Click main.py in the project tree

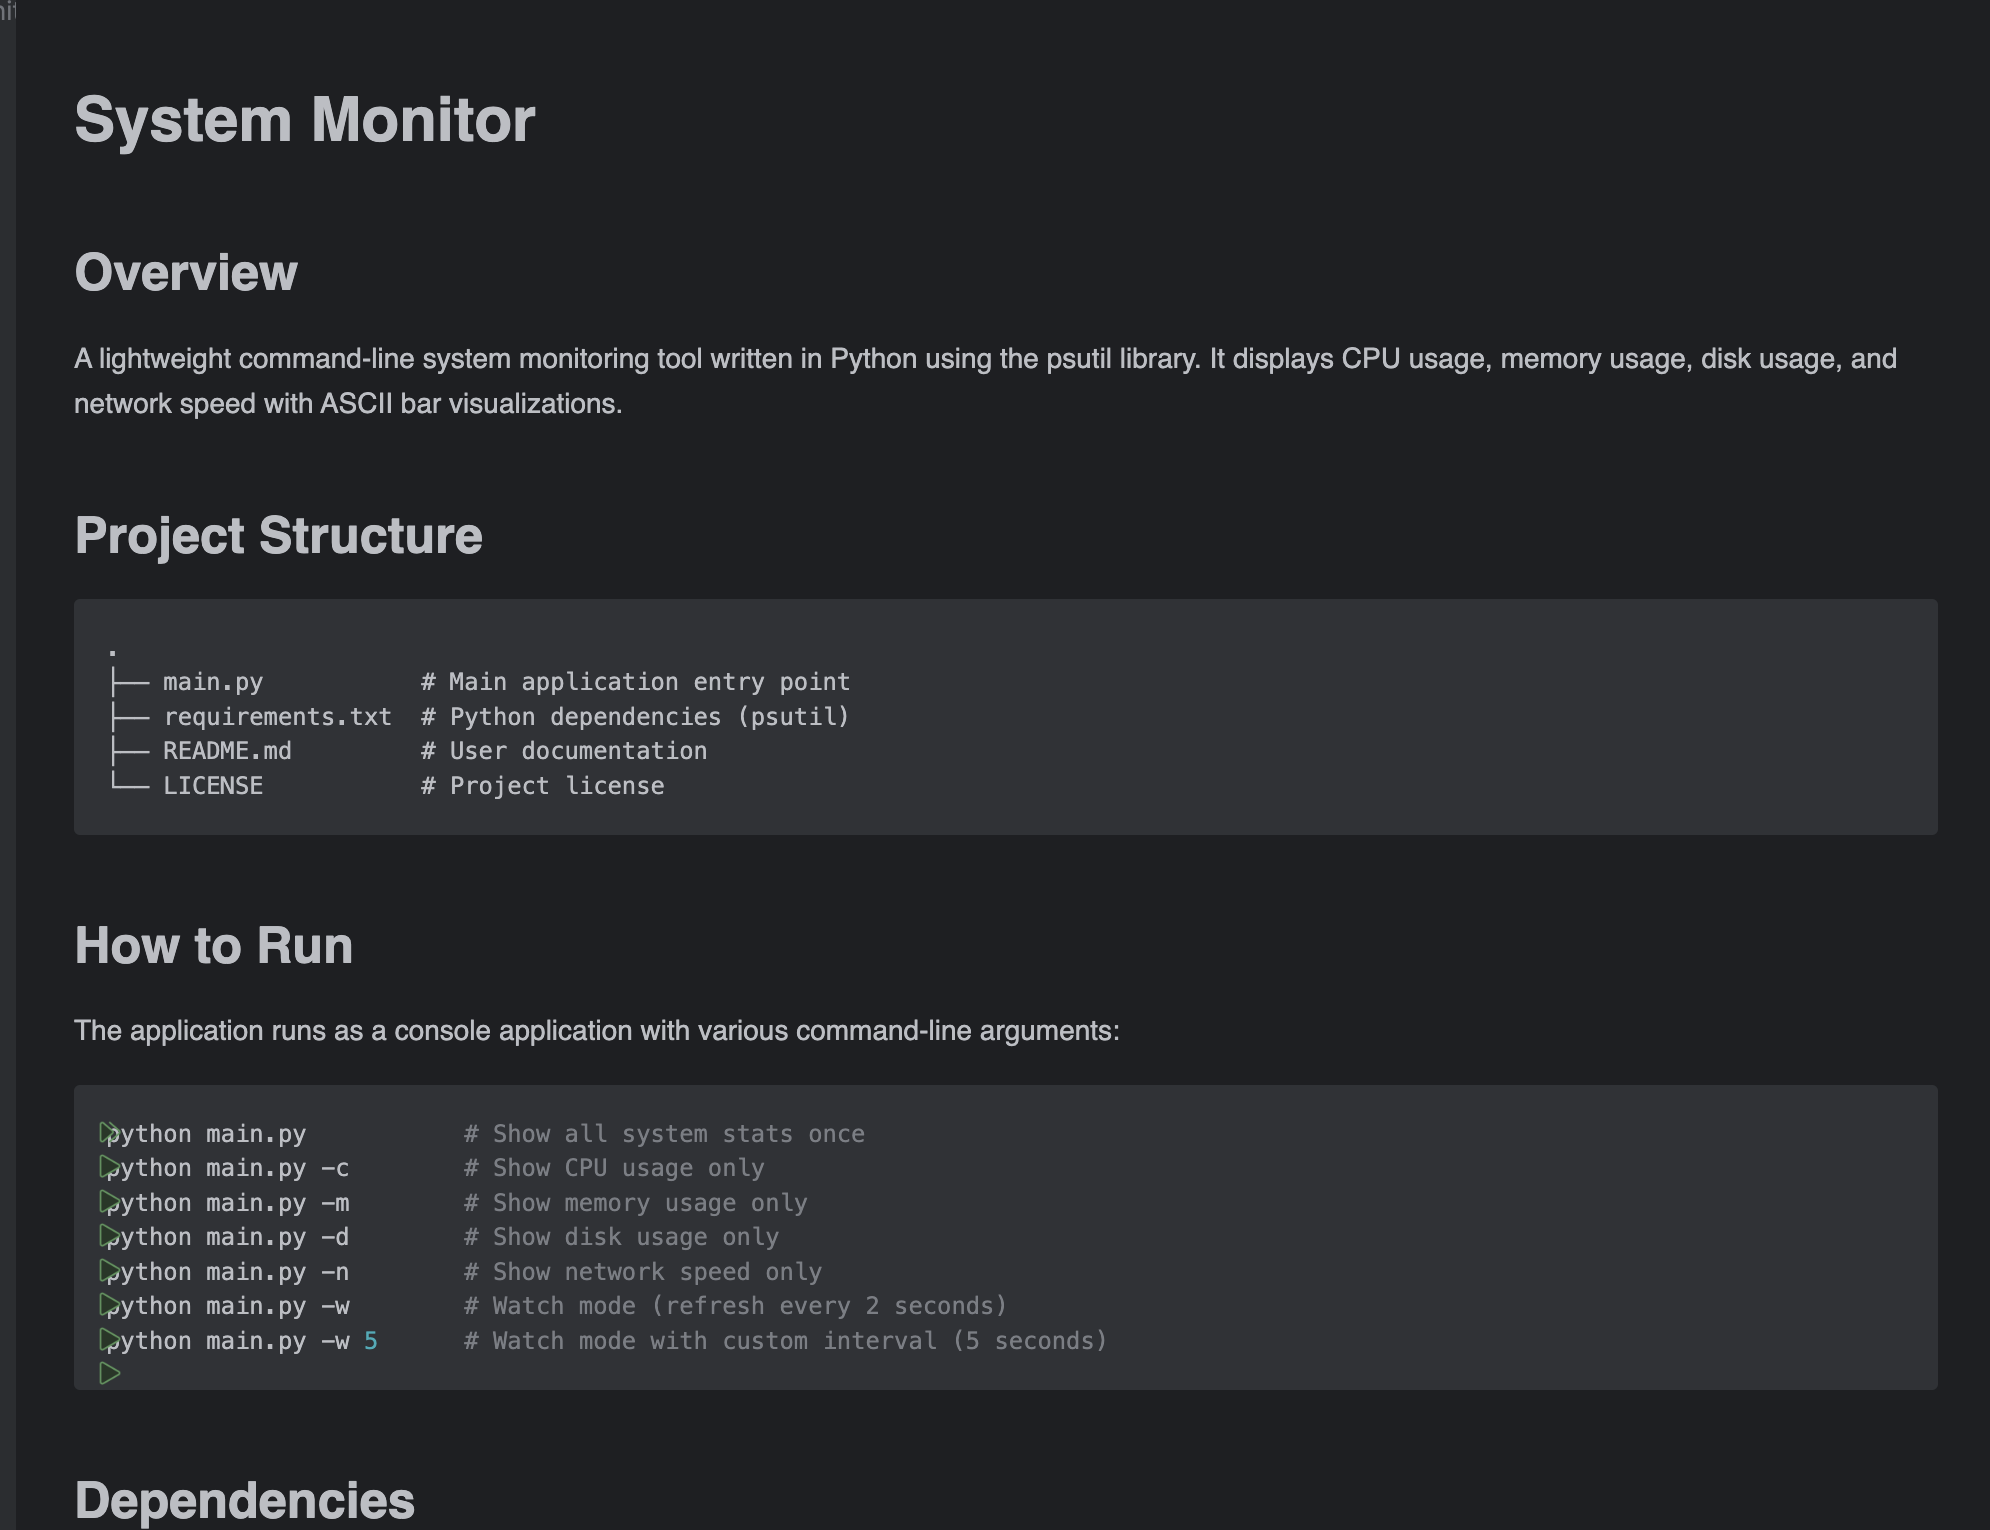pos(213,682)
